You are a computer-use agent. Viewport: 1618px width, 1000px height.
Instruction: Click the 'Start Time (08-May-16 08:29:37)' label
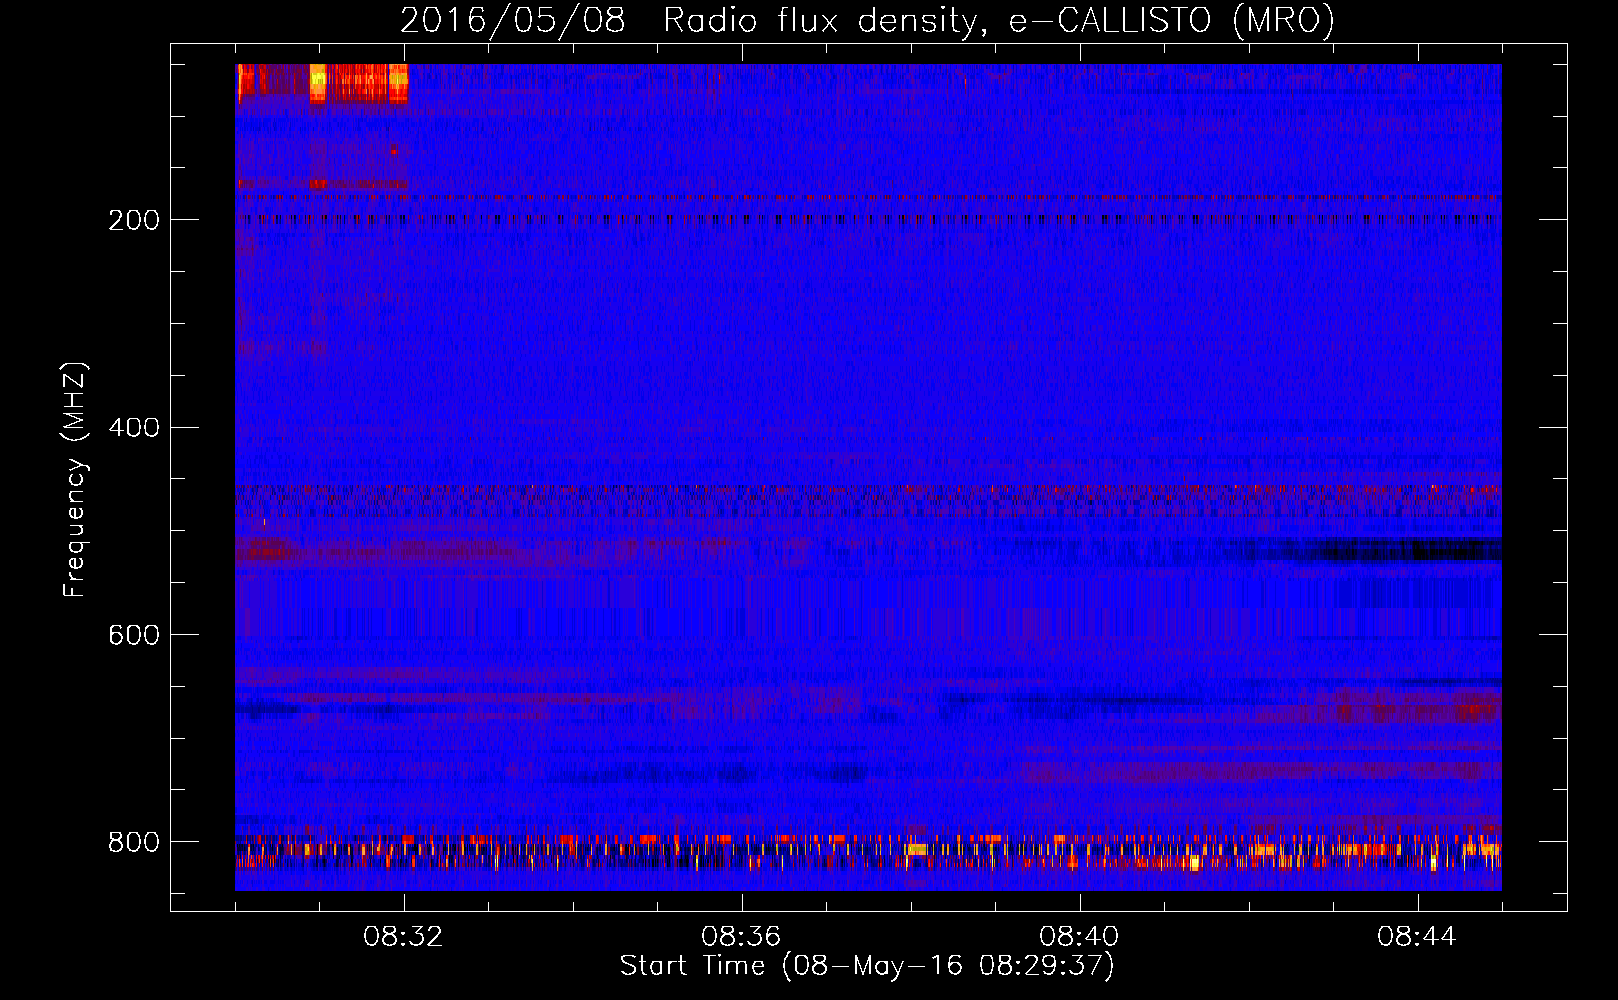point(867,966)
